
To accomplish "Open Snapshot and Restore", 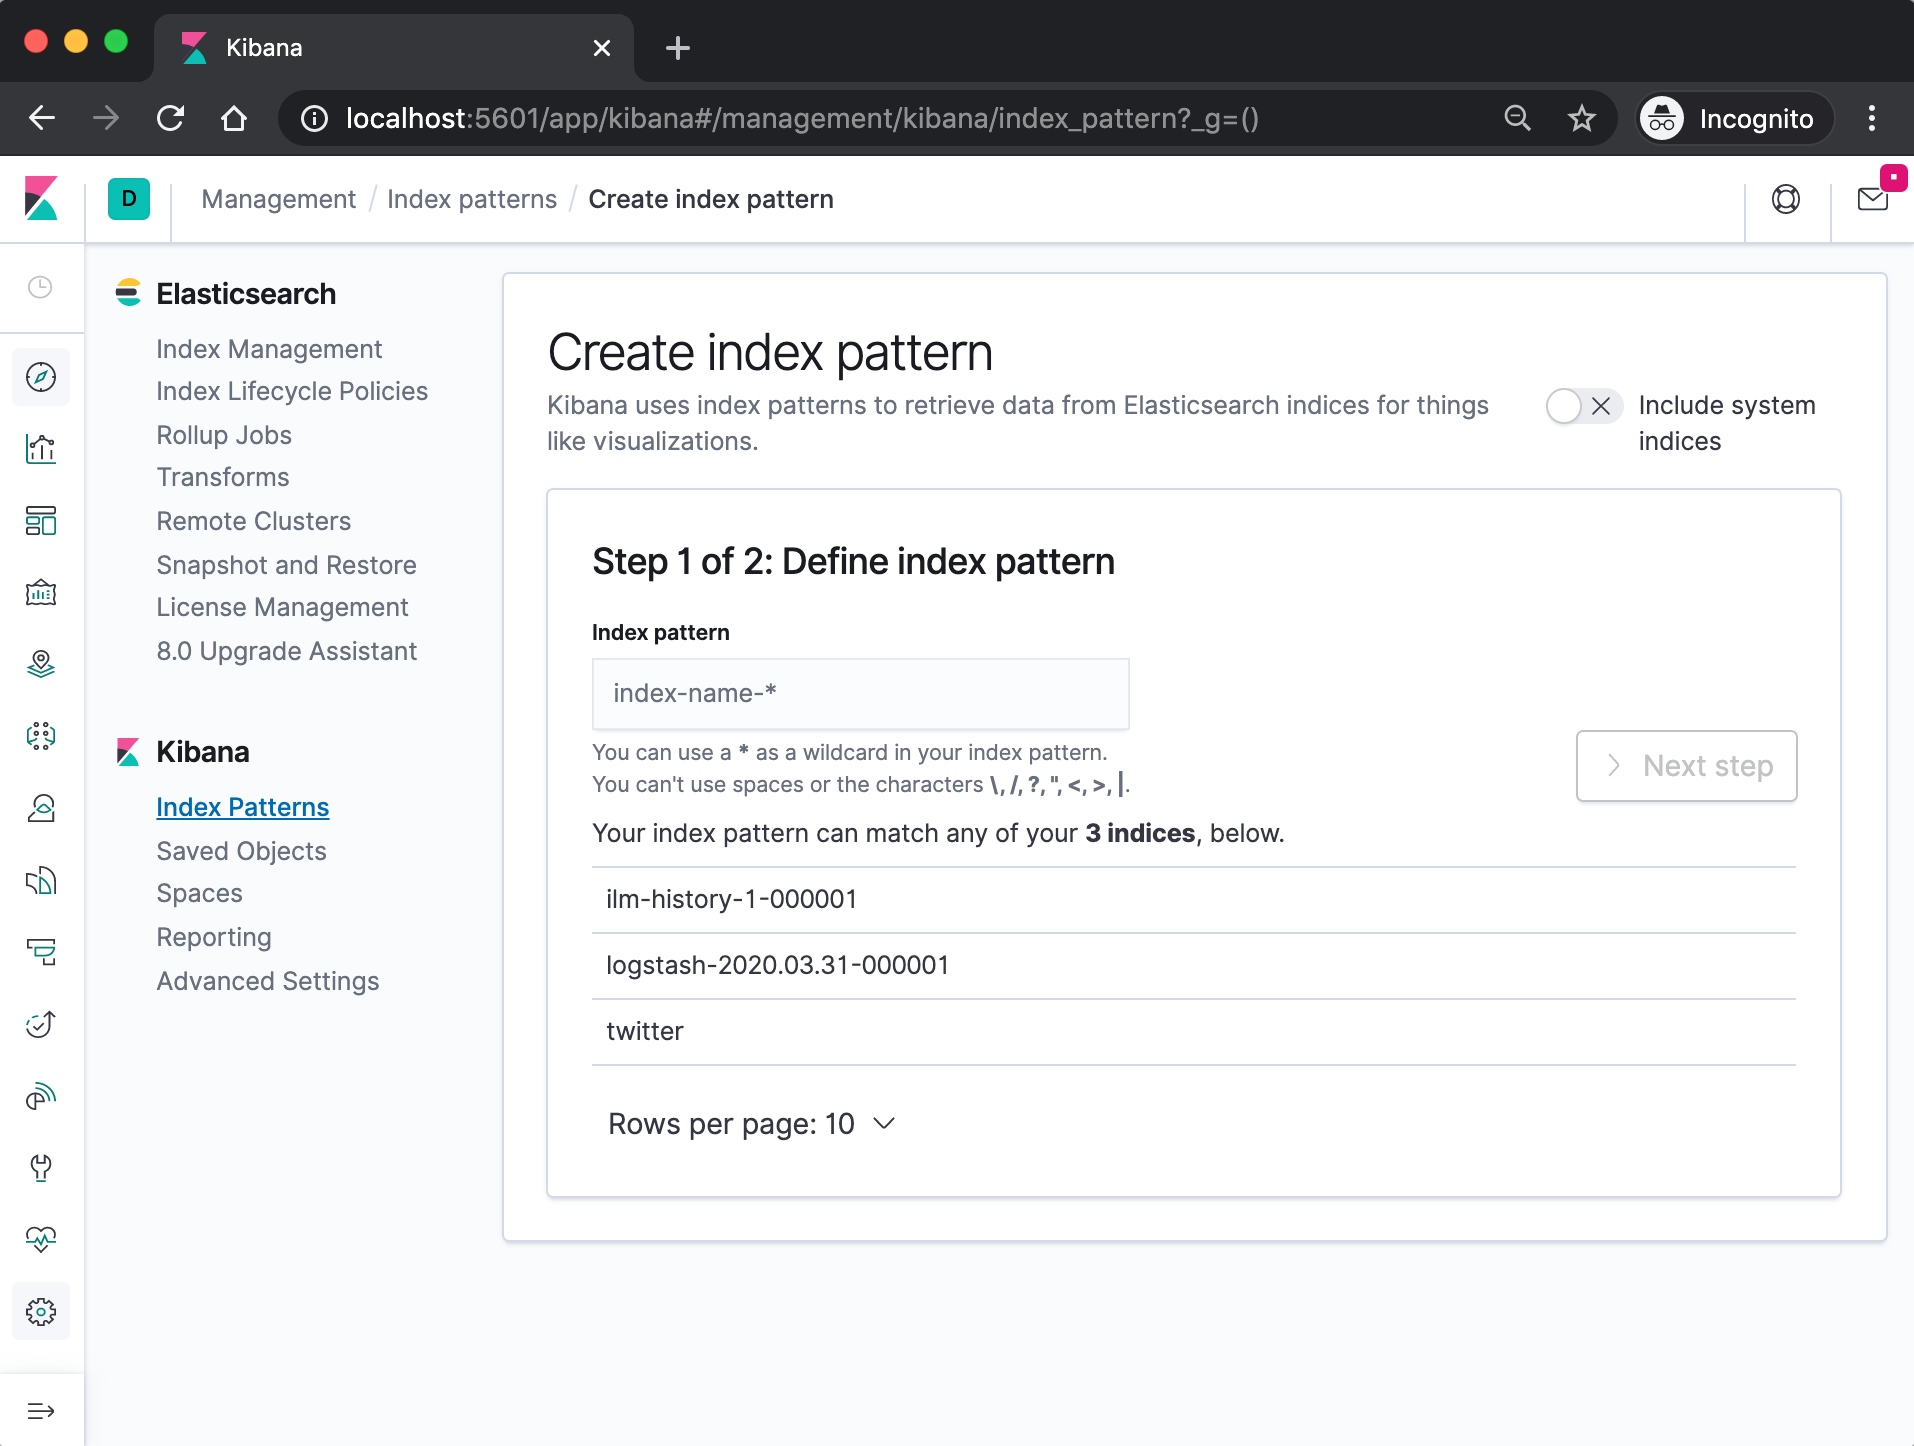I will click(x=286, y=565).
